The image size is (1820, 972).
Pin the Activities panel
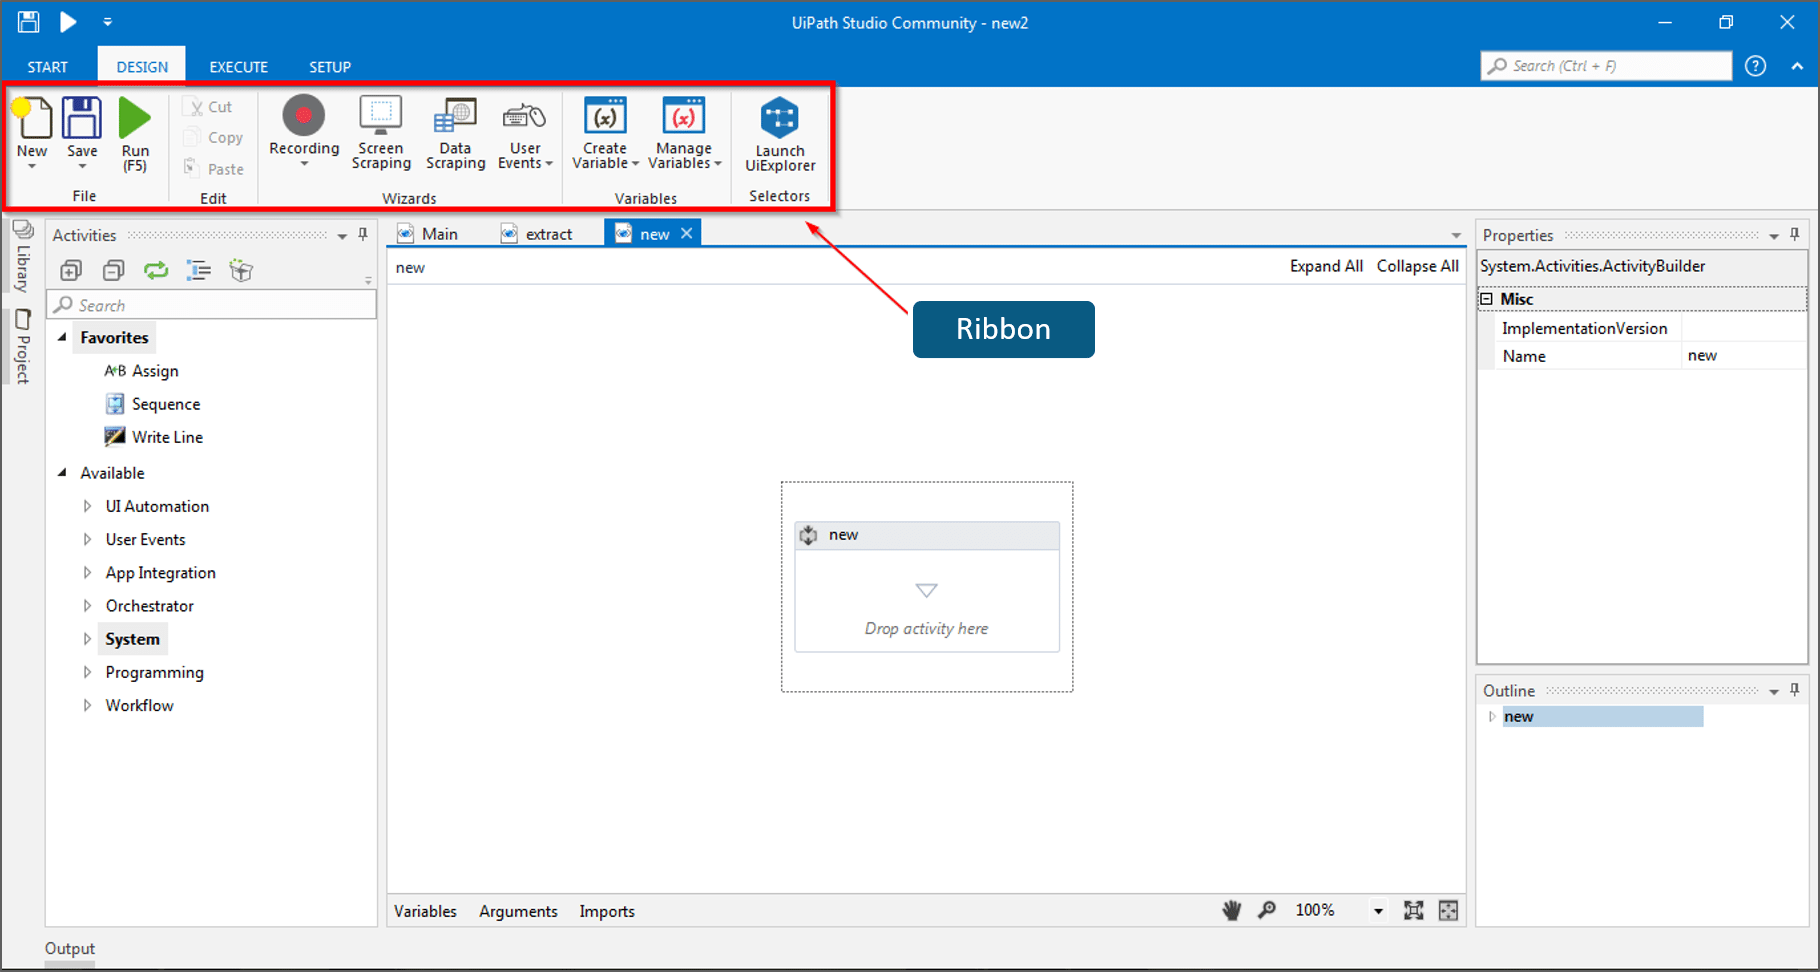(x=363, y=235)
